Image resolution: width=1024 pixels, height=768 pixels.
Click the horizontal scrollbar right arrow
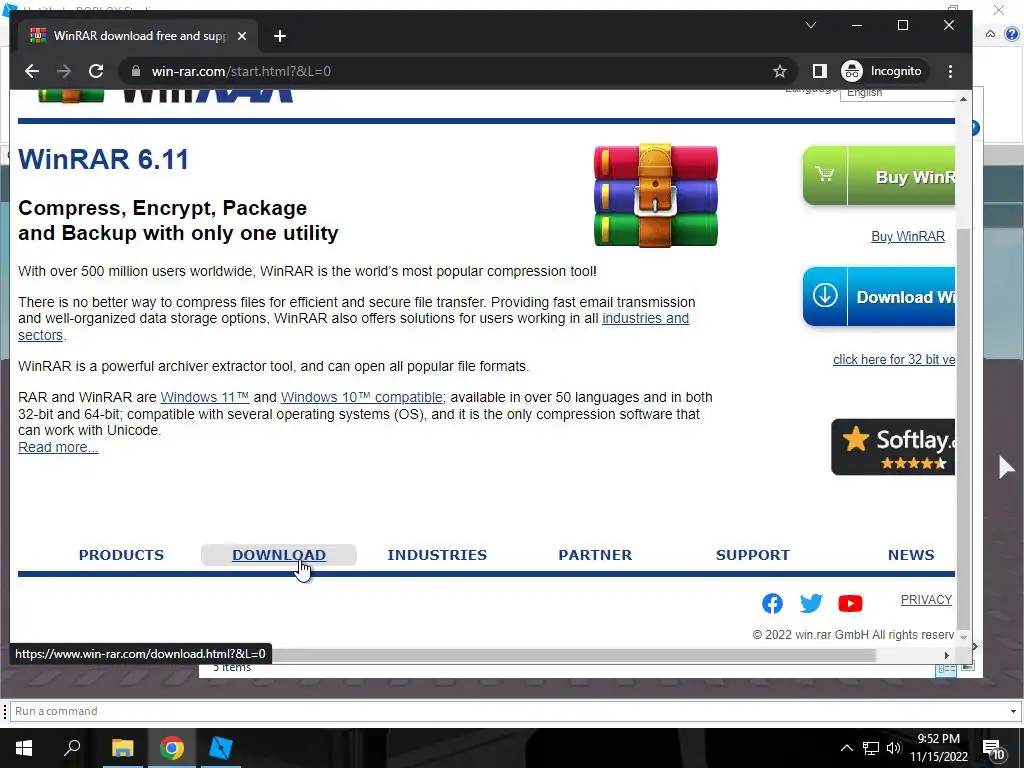pyautogui.click(x=946, y=655)
